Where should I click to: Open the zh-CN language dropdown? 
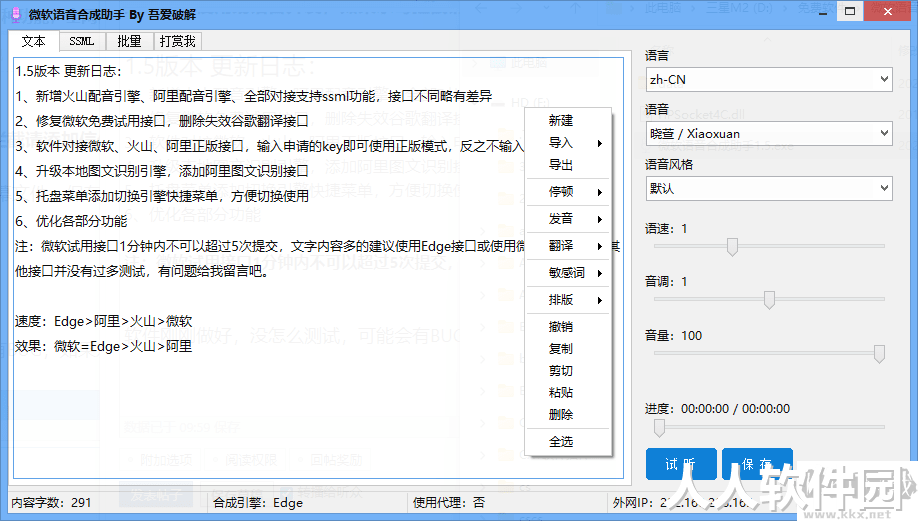click(769, 80)
